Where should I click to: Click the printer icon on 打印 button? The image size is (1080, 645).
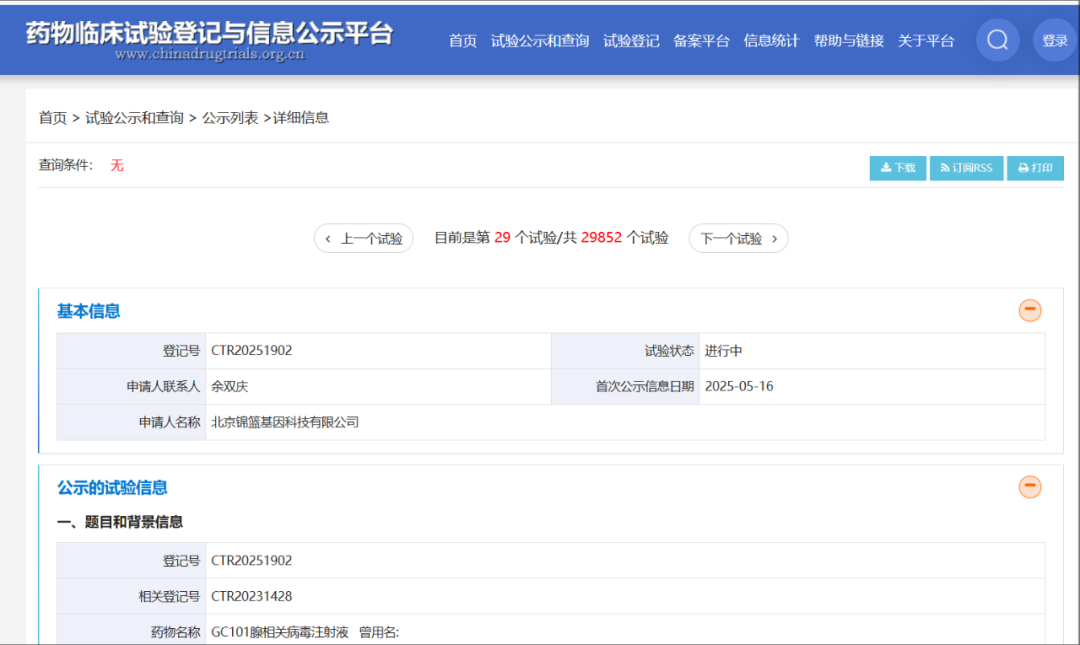[1021, 167]
